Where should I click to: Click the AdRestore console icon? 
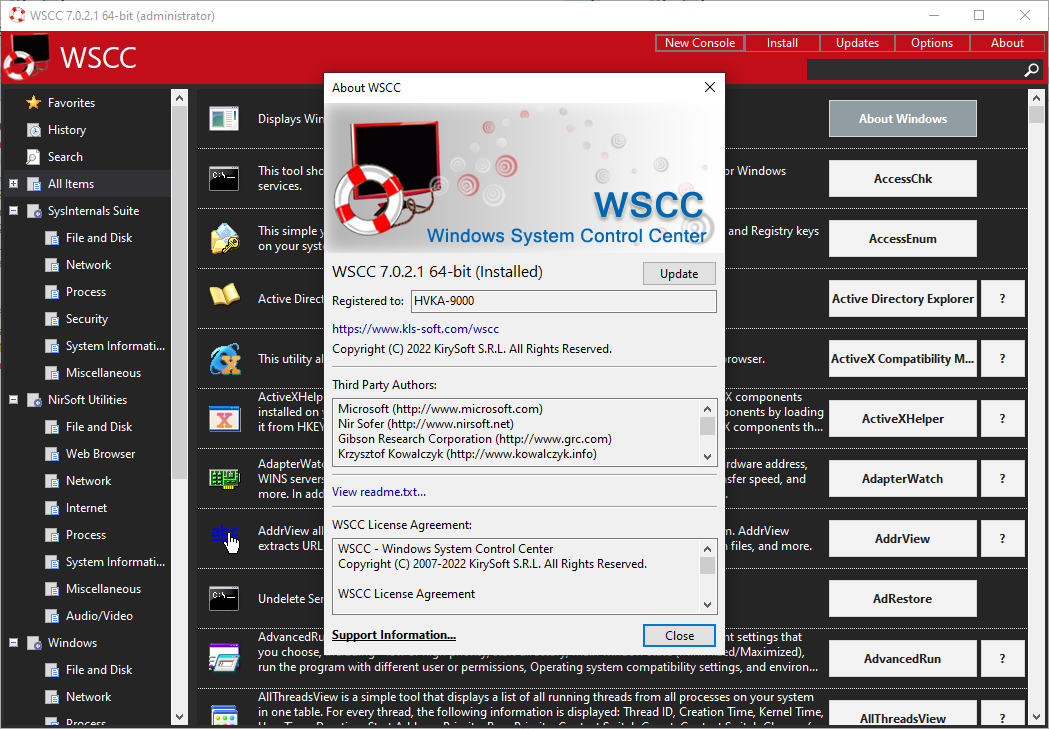click(x=223, y=598)
